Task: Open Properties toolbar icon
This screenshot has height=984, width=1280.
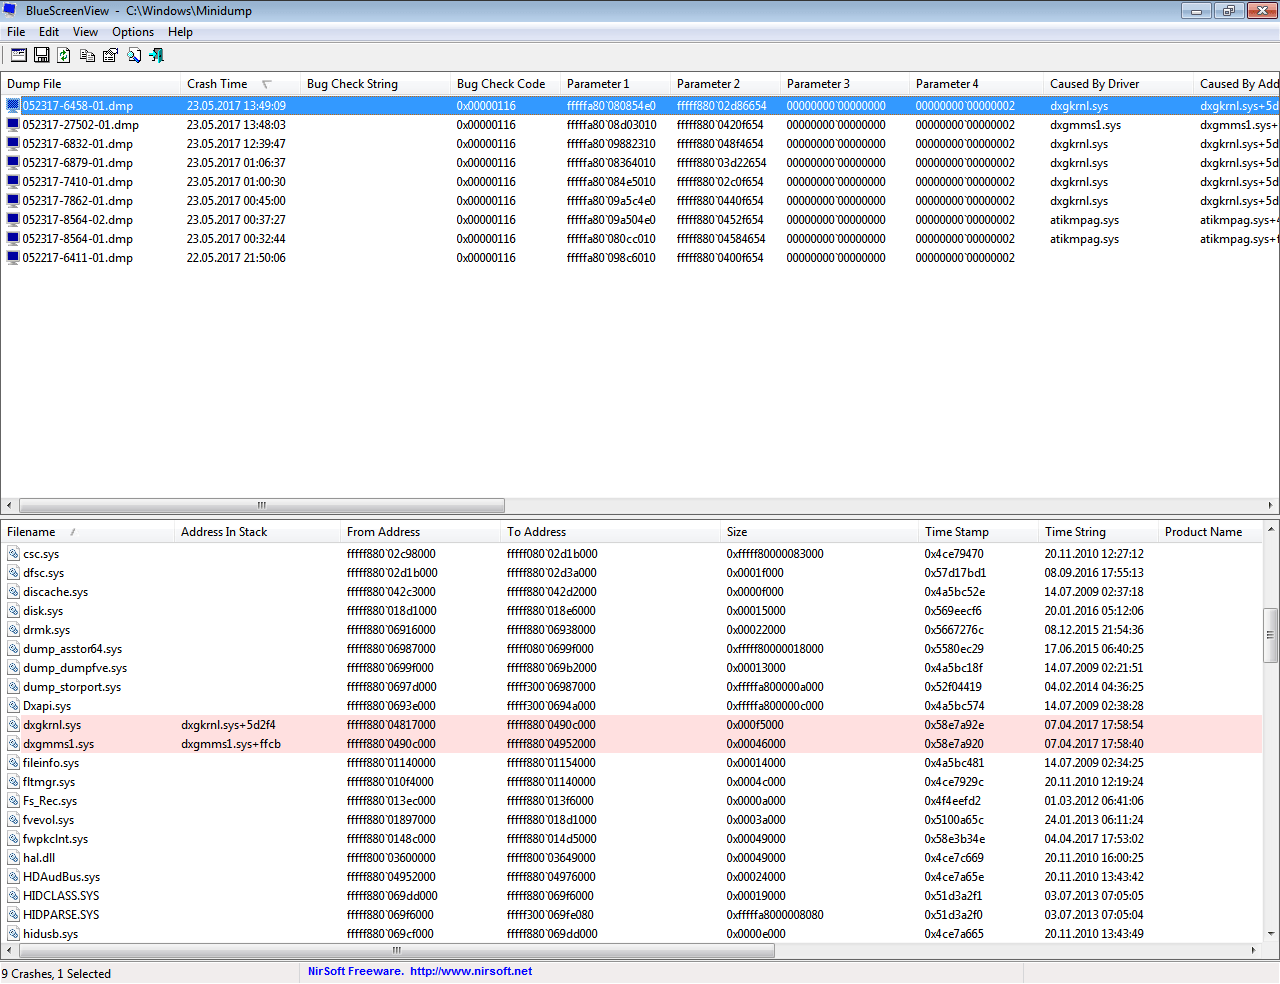Action: (x=110, y=55)
